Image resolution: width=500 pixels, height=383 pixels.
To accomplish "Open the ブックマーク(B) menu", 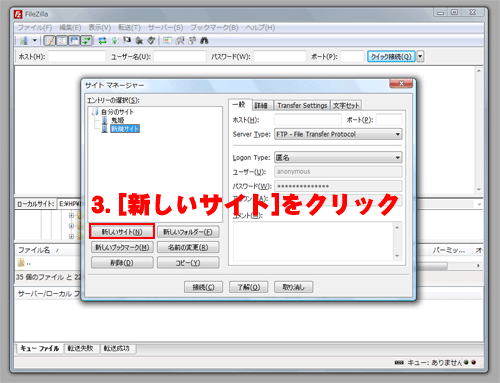I will coord(214,27).
